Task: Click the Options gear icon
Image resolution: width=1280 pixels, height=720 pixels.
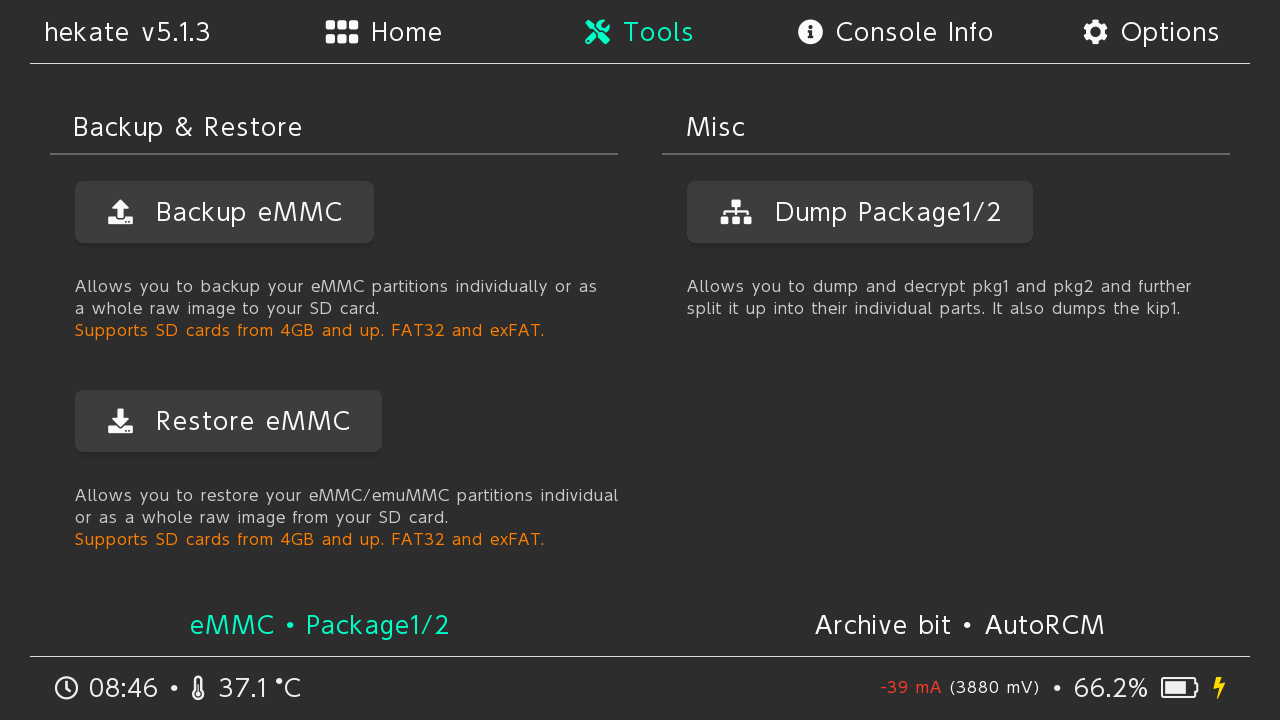Action: 1095,32
